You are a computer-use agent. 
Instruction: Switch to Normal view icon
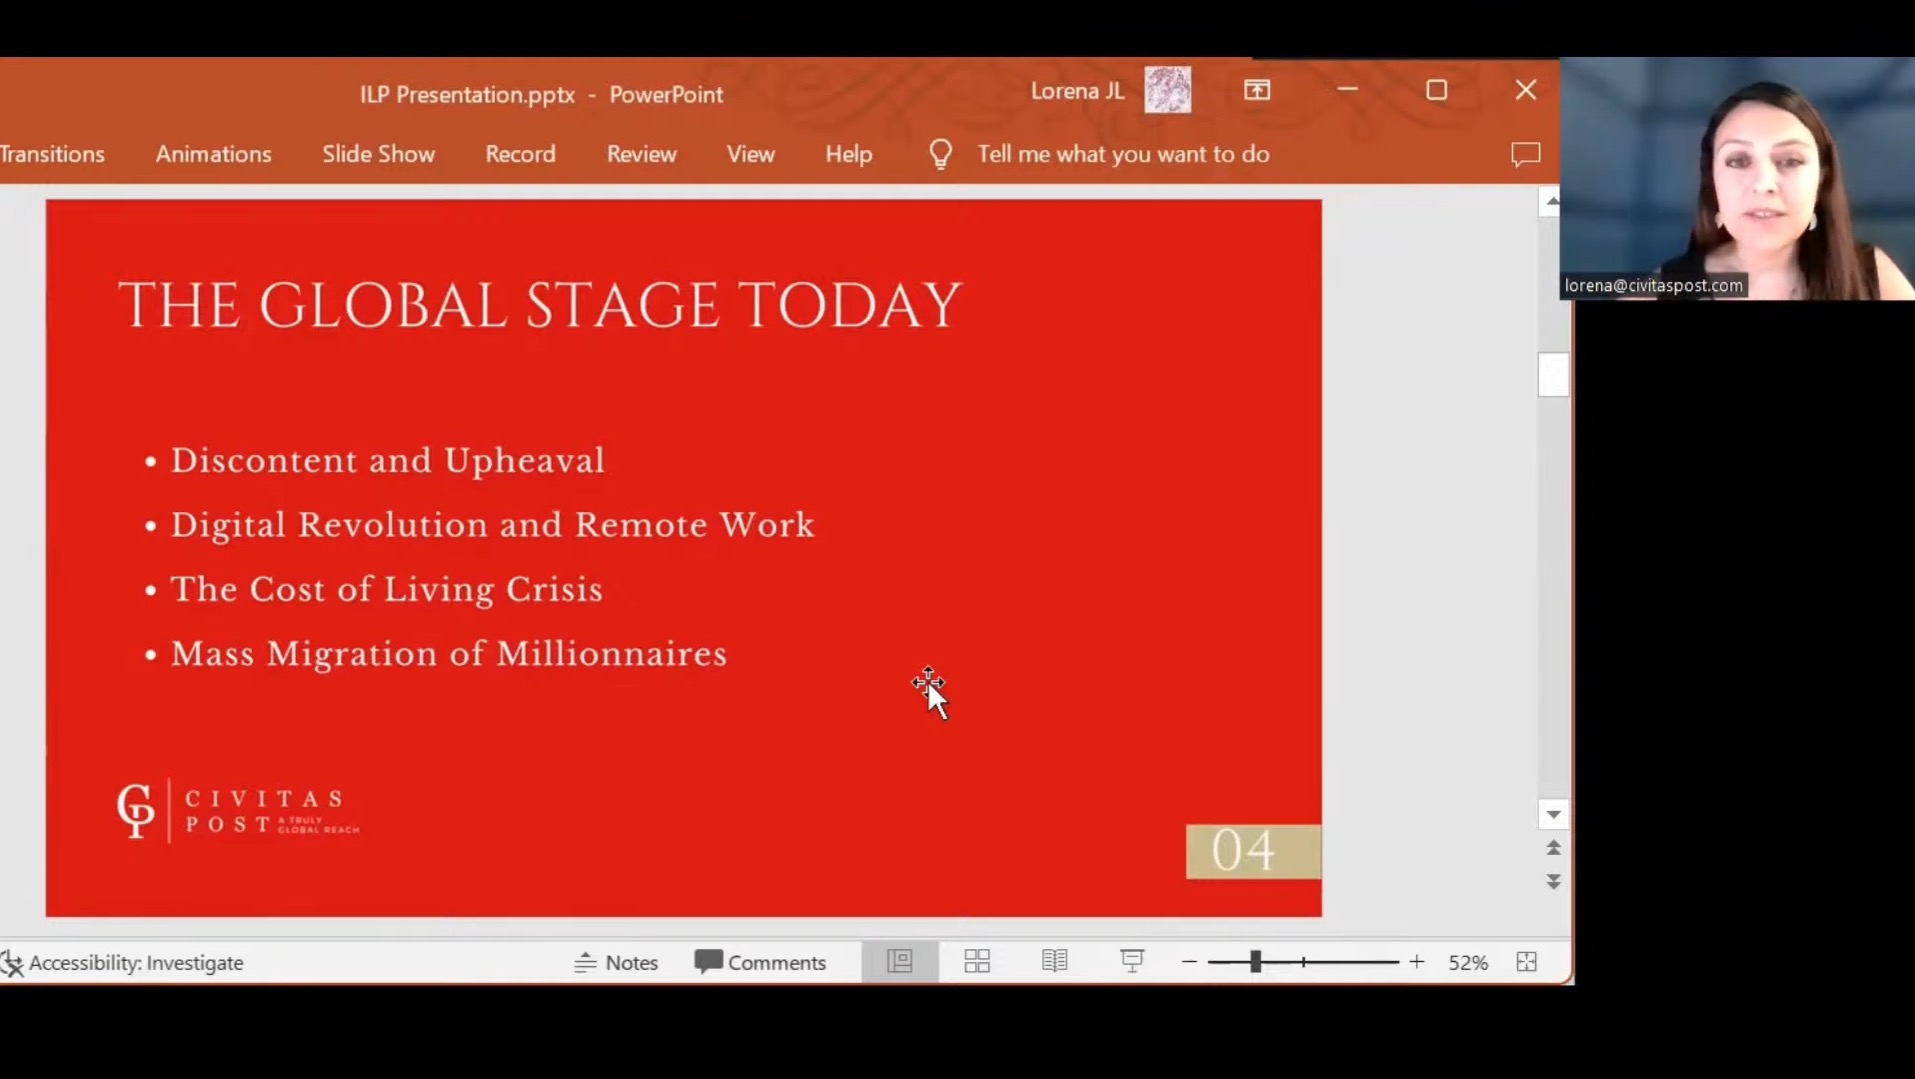900,962
